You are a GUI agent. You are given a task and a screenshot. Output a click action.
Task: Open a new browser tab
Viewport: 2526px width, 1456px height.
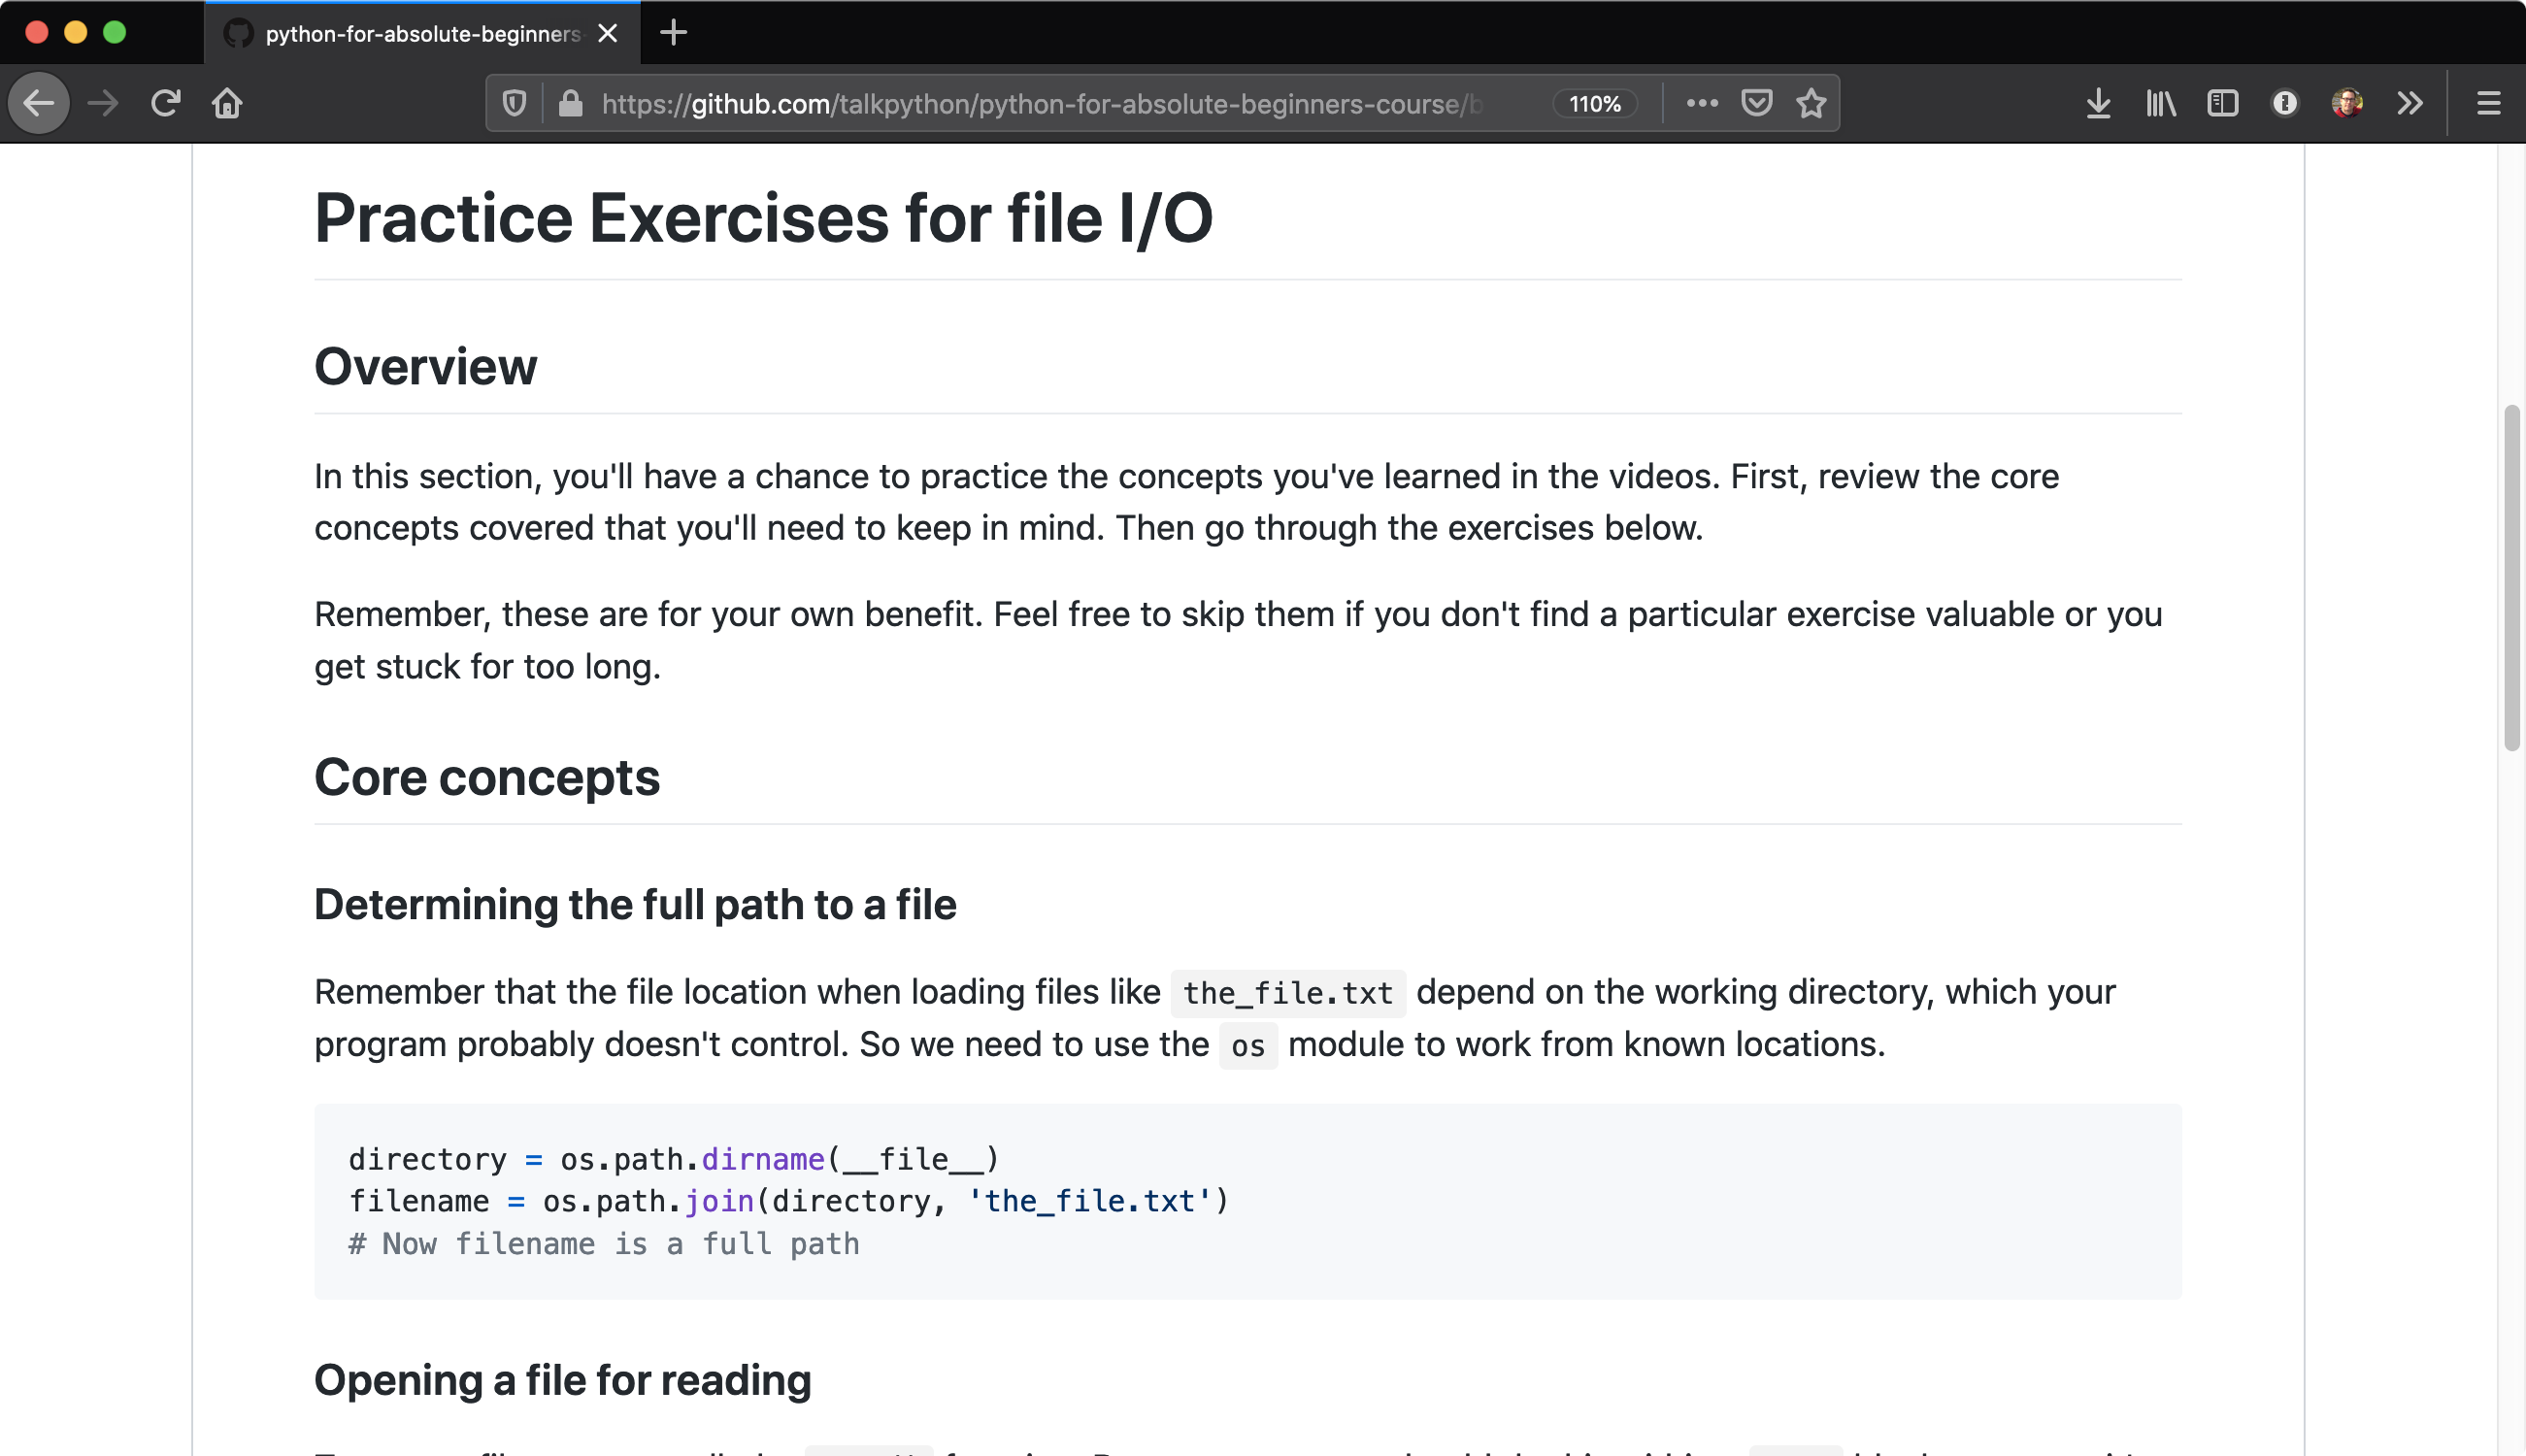672,33
